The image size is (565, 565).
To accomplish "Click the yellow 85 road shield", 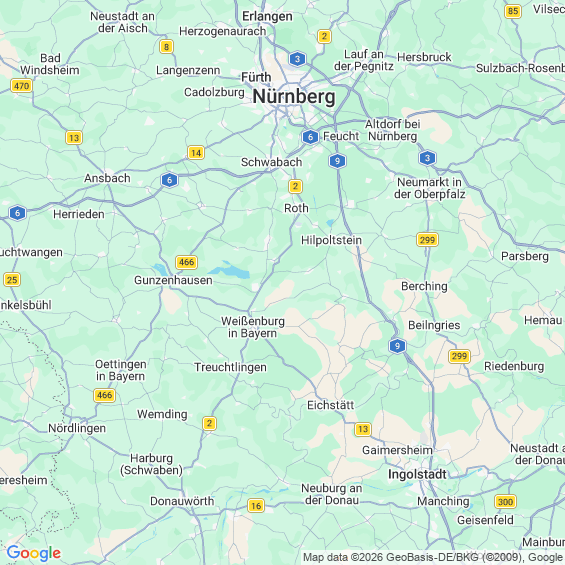I will tap(513, 11).
